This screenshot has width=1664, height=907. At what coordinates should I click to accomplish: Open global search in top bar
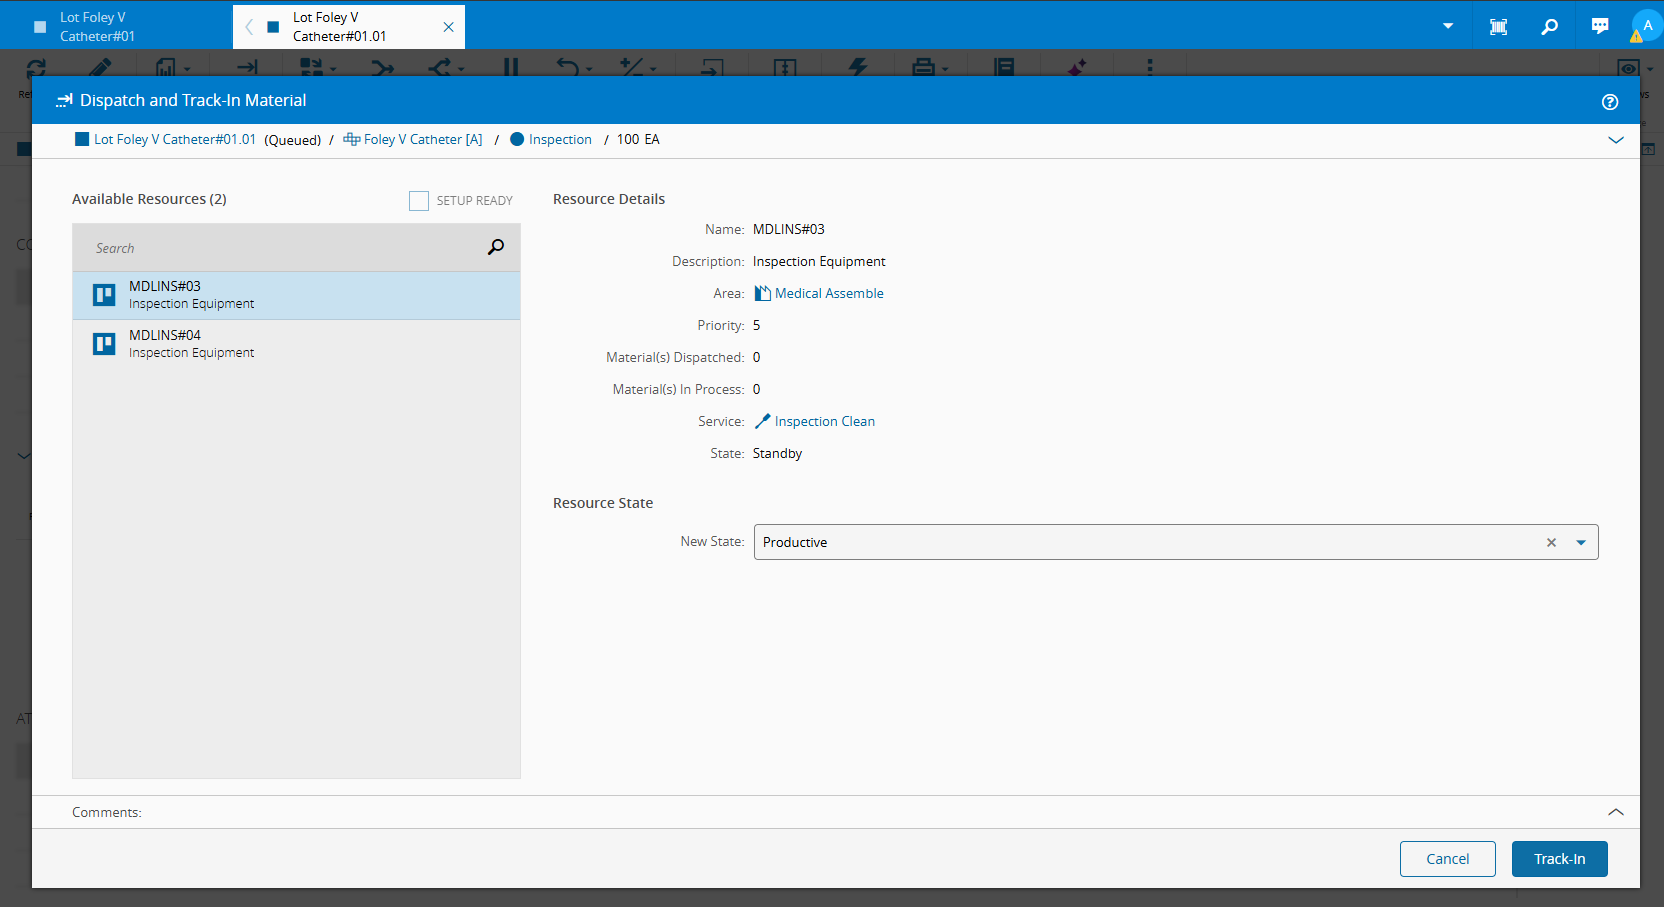point(1549,27)
